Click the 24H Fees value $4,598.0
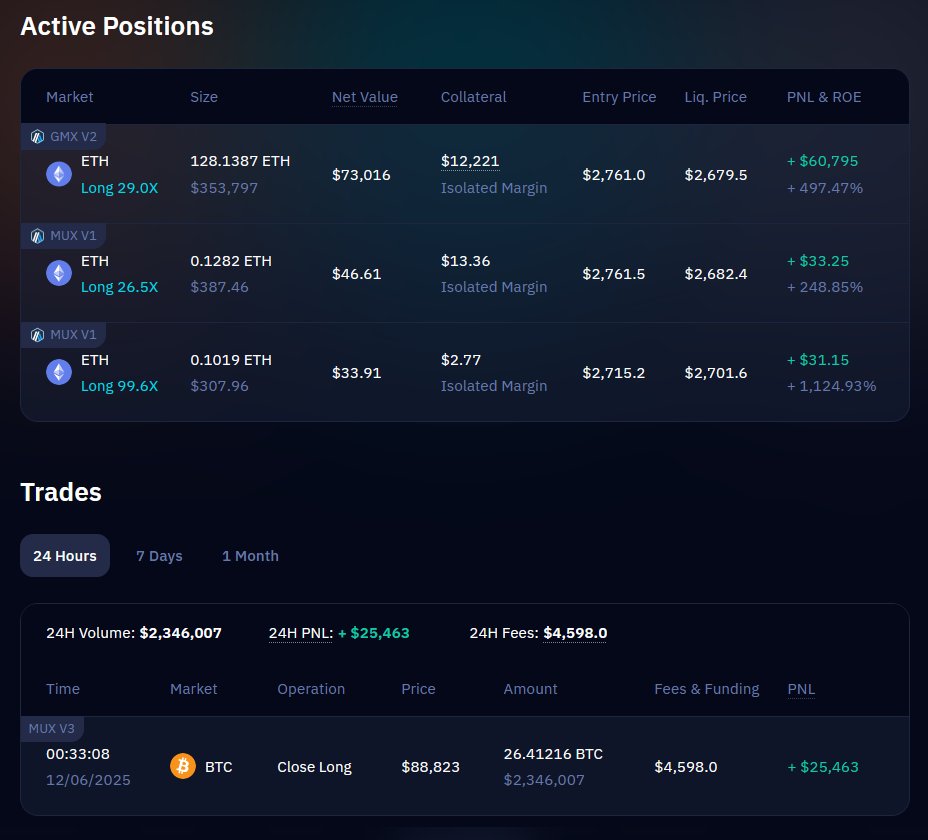Image resolution: width=928 pixels, height=840 pixels. coord(575,633)
